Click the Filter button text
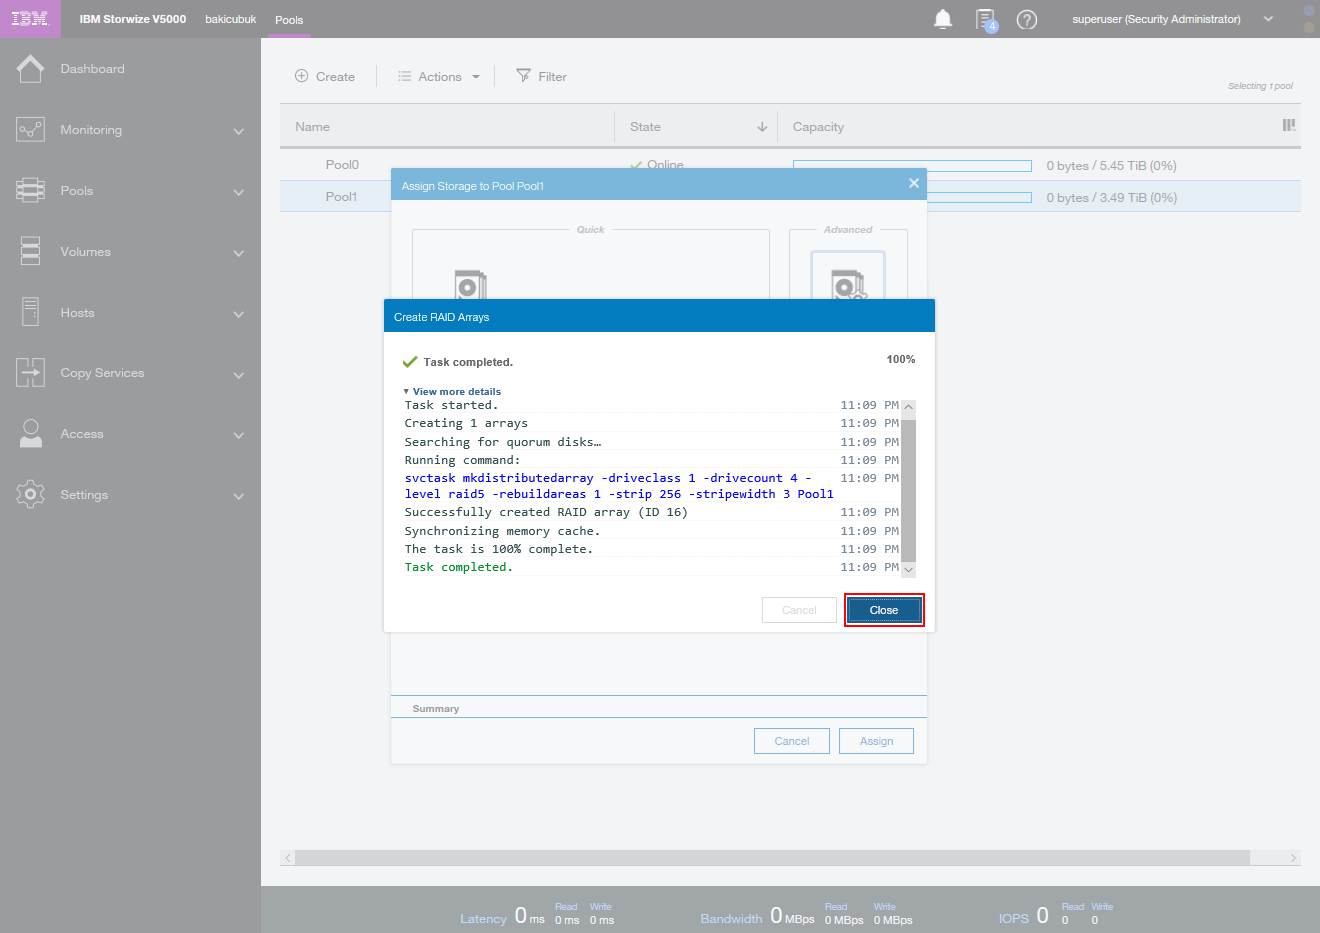 [x=552, y=77]
